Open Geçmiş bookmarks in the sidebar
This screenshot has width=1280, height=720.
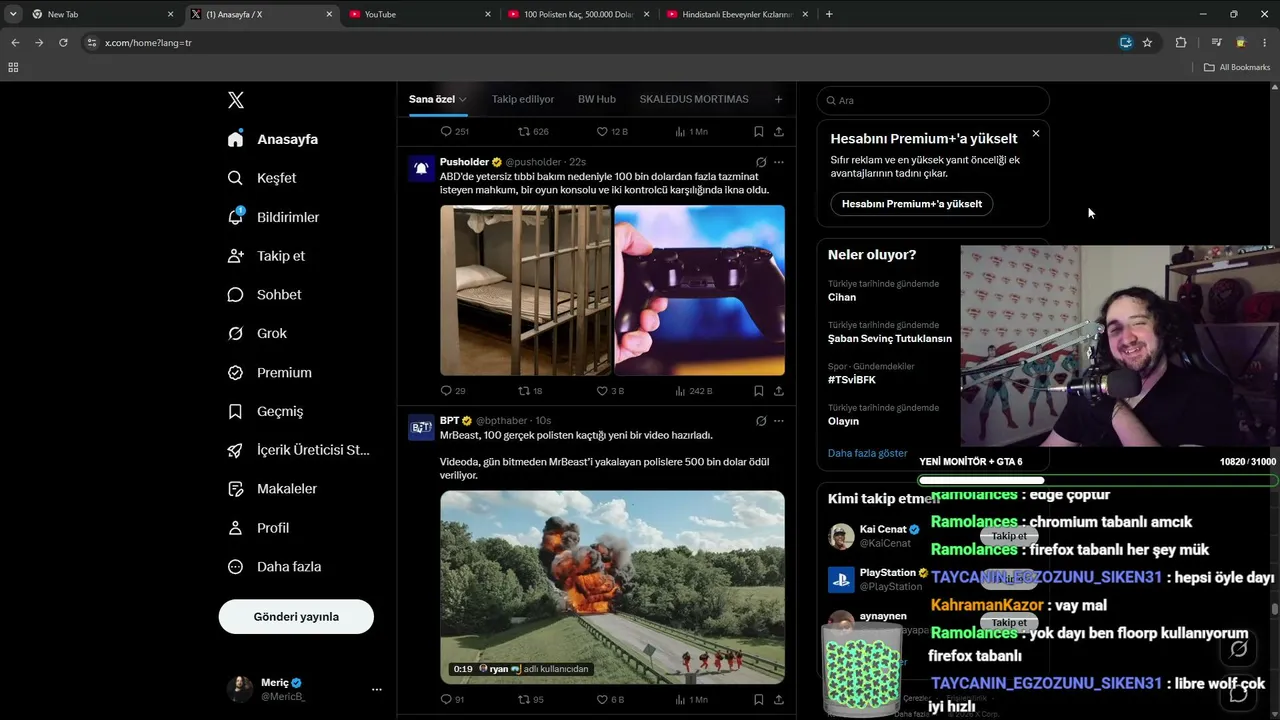point(265,411)
